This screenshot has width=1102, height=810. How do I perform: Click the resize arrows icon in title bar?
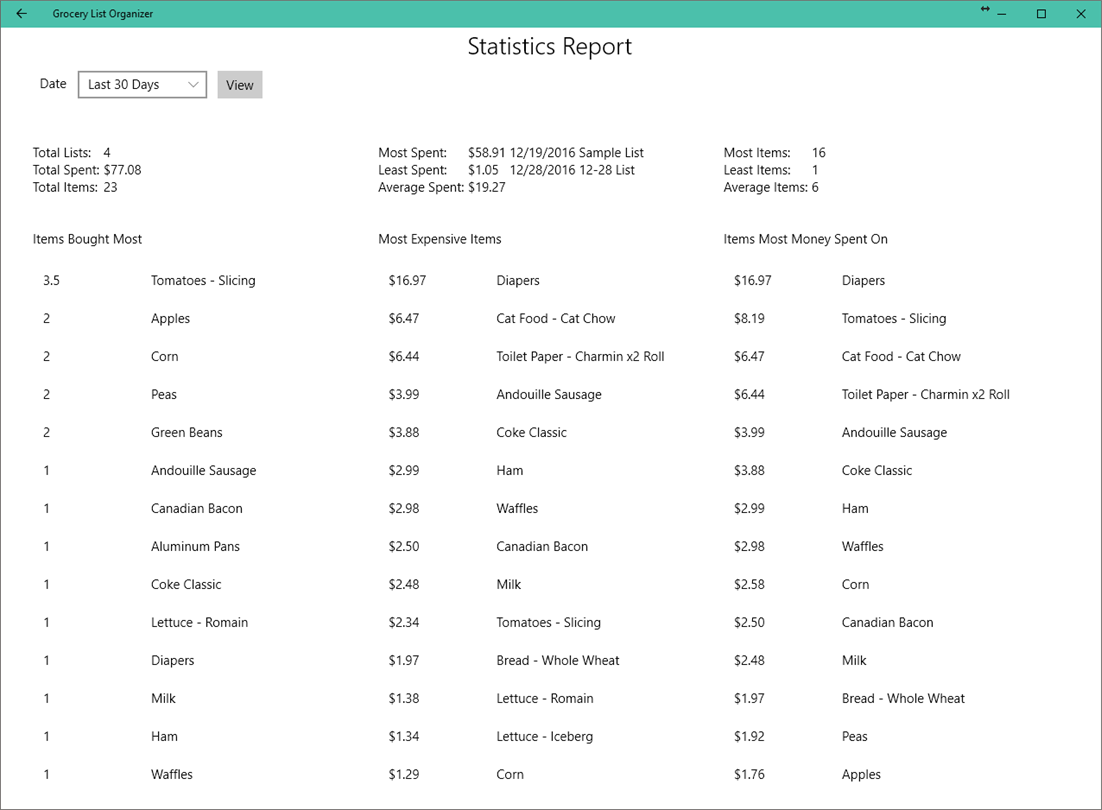[x=985, y=9]
